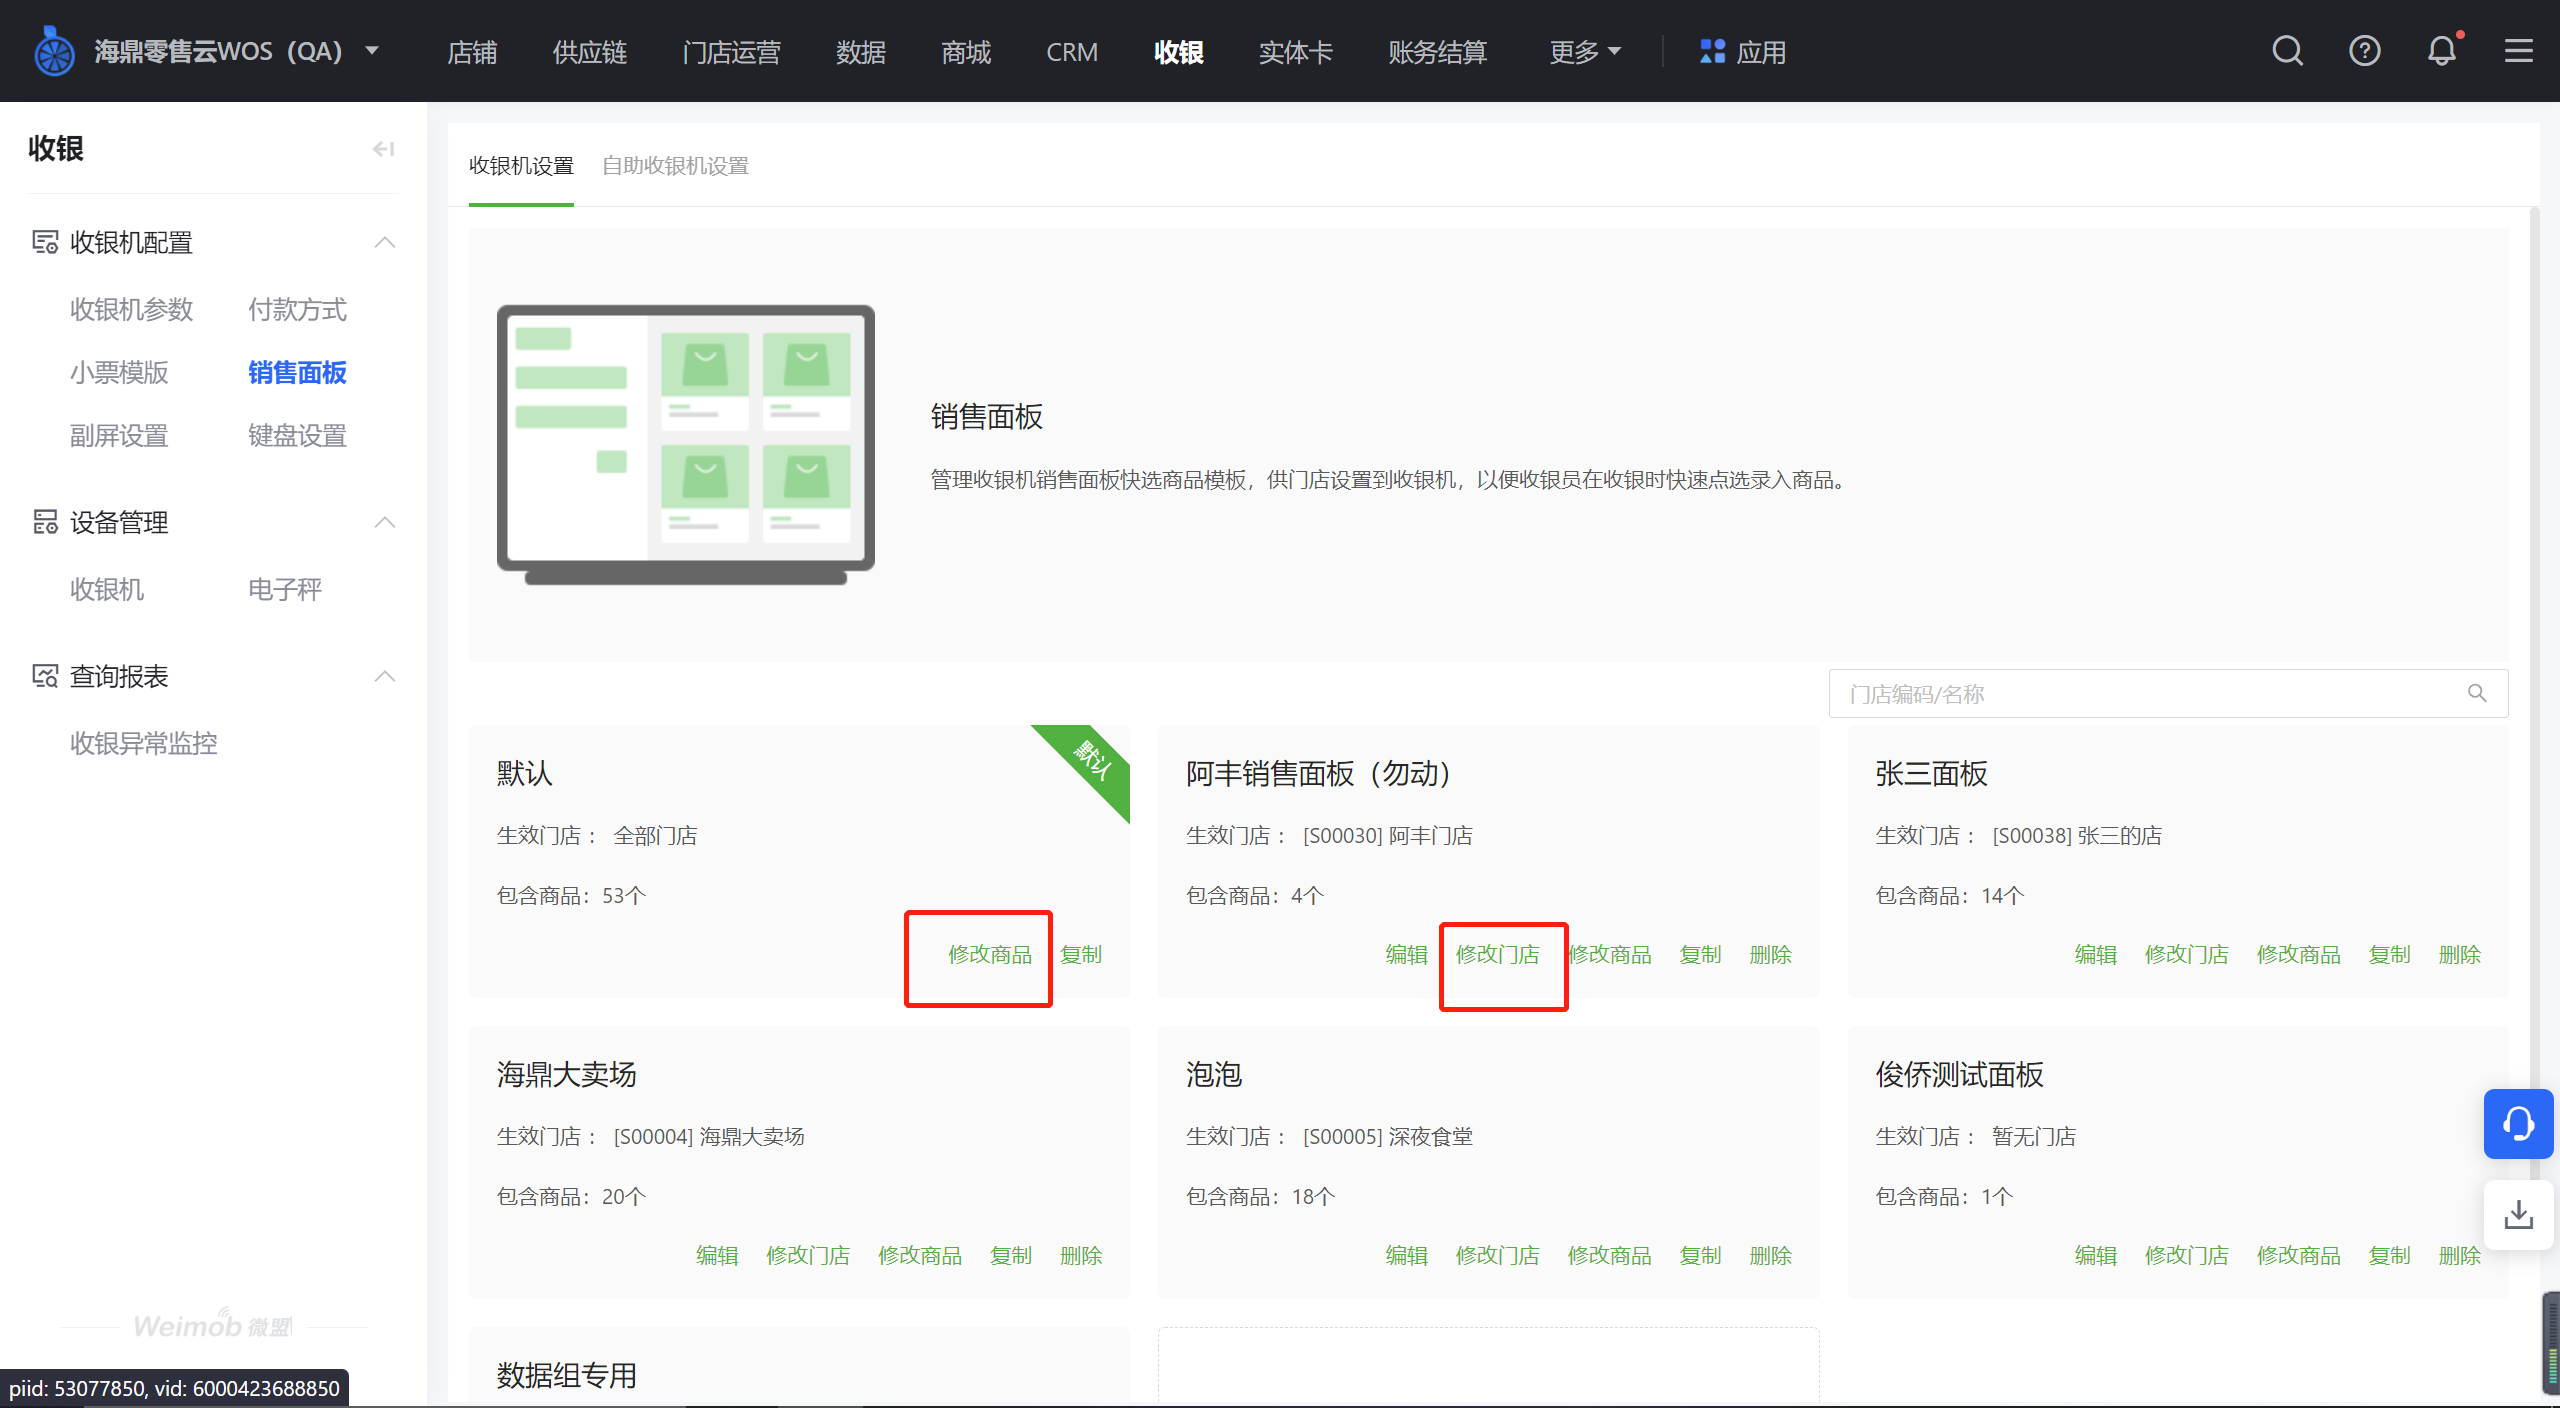The width and height of the screenshot is (2560, 1408).
Task: Go to 收银机参数 in sidebar
Action: tap(131, 310)
